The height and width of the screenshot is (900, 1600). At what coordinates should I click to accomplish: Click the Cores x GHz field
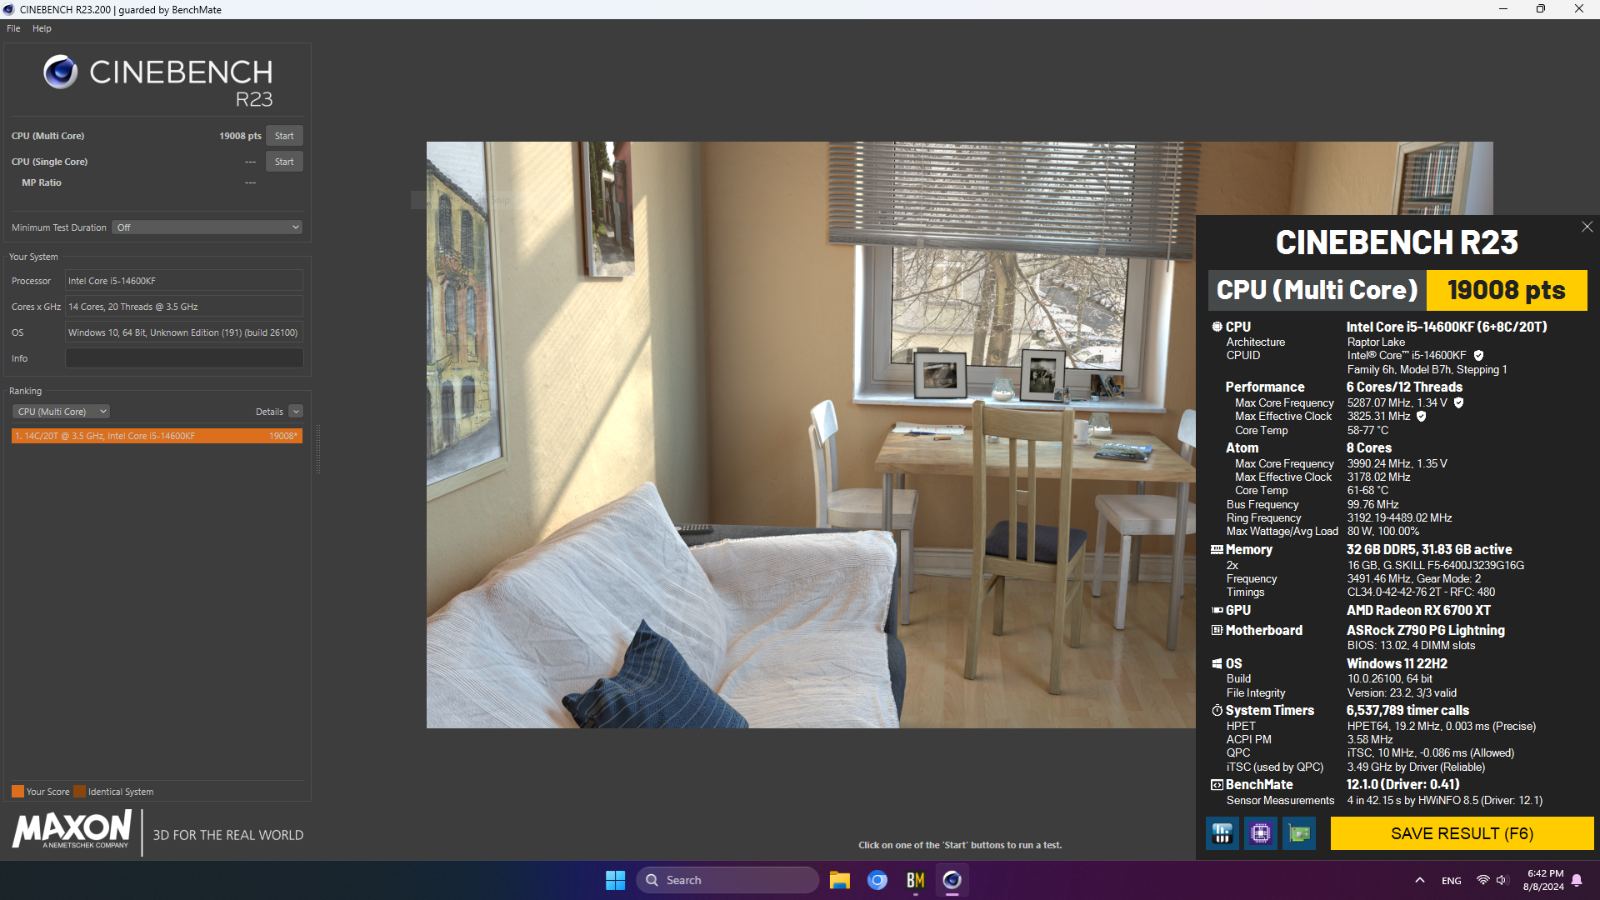pos(184,307)
